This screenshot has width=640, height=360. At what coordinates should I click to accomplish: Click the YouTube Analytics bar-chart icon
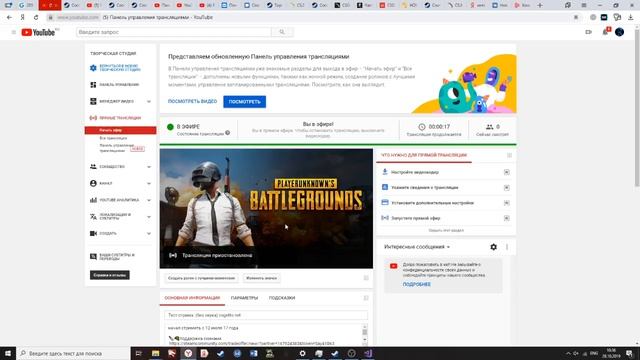coord(93,200)
